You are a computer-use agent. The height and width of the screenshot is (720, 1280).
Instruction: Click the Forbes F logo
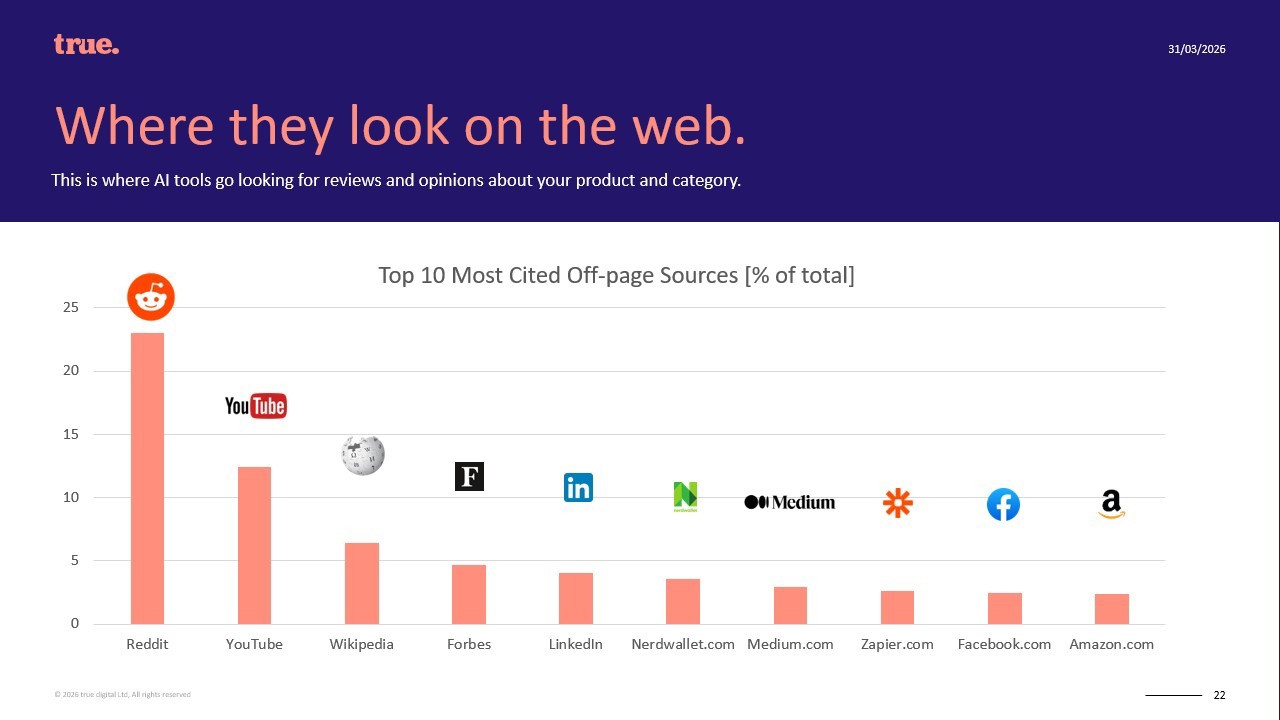tap(469, 476)
